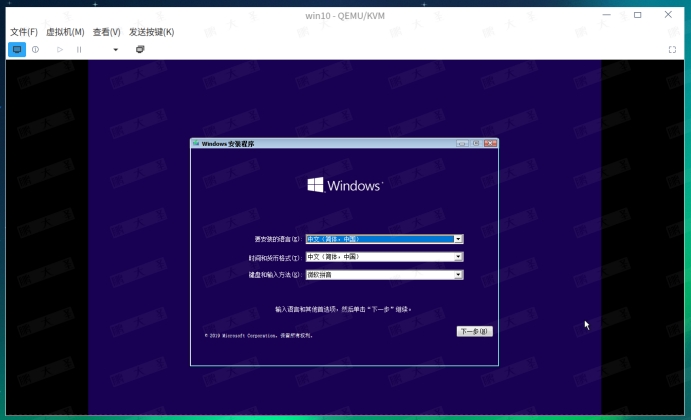Image resolution: width=691 pixels, height=420 pixels.
Task: Switch the VM viewer to fullscreen
Action: [672, 49]
